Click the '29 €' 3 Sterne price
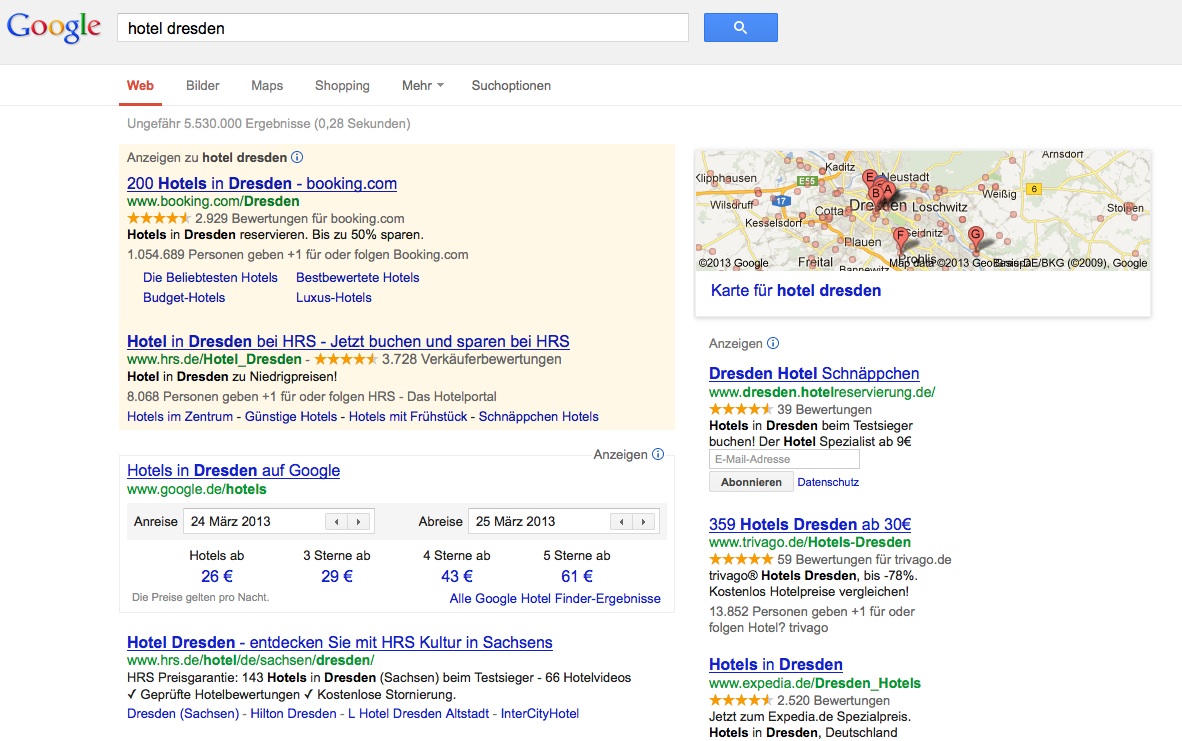Viewport: 1182px width, 741px height. 336,576
